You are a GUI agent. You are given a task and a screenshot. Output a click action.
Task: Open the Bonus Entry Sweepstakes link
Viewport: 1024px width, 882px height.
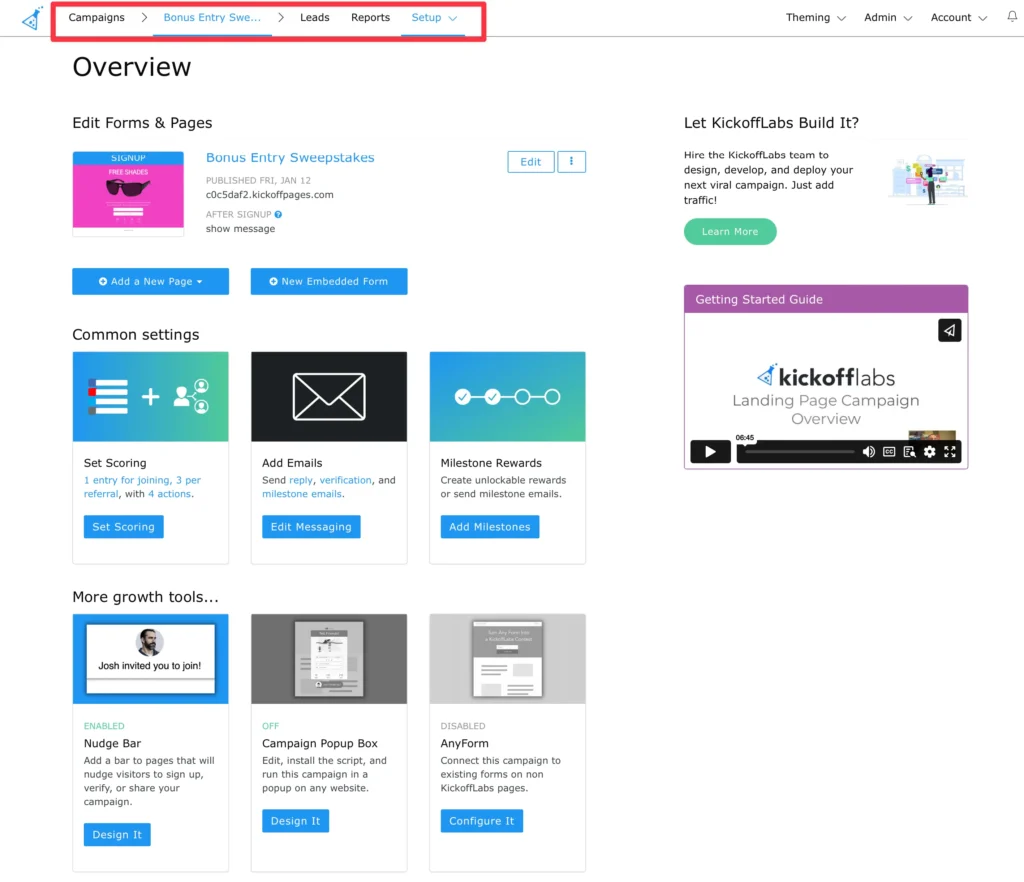point(290,157)
